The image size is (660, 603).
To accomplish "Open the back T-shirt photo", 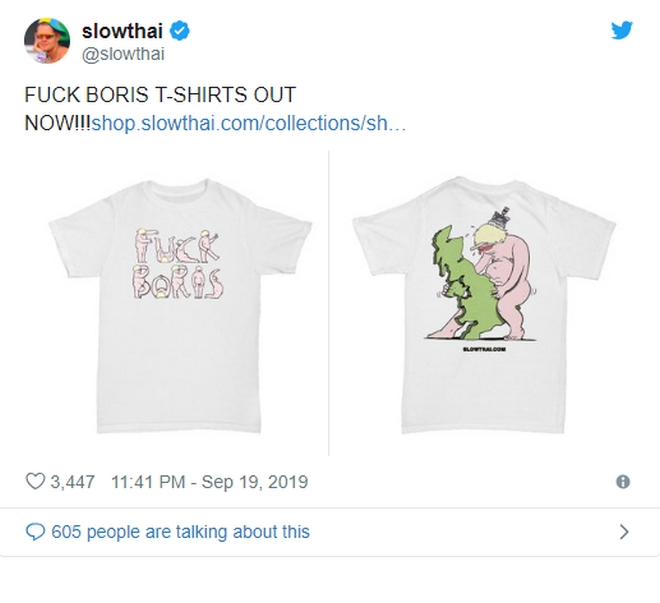I will click(x=487, y=300).
